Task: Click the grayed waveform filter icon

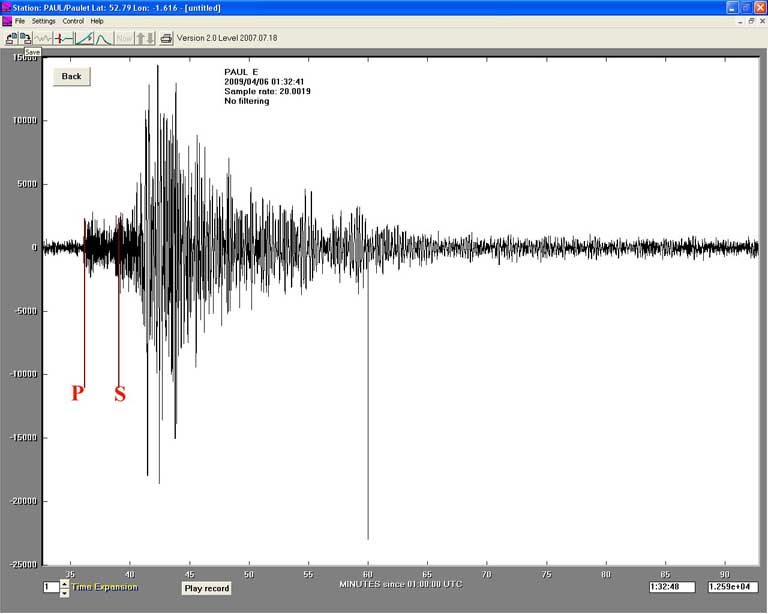Action: tap(43, 38)
